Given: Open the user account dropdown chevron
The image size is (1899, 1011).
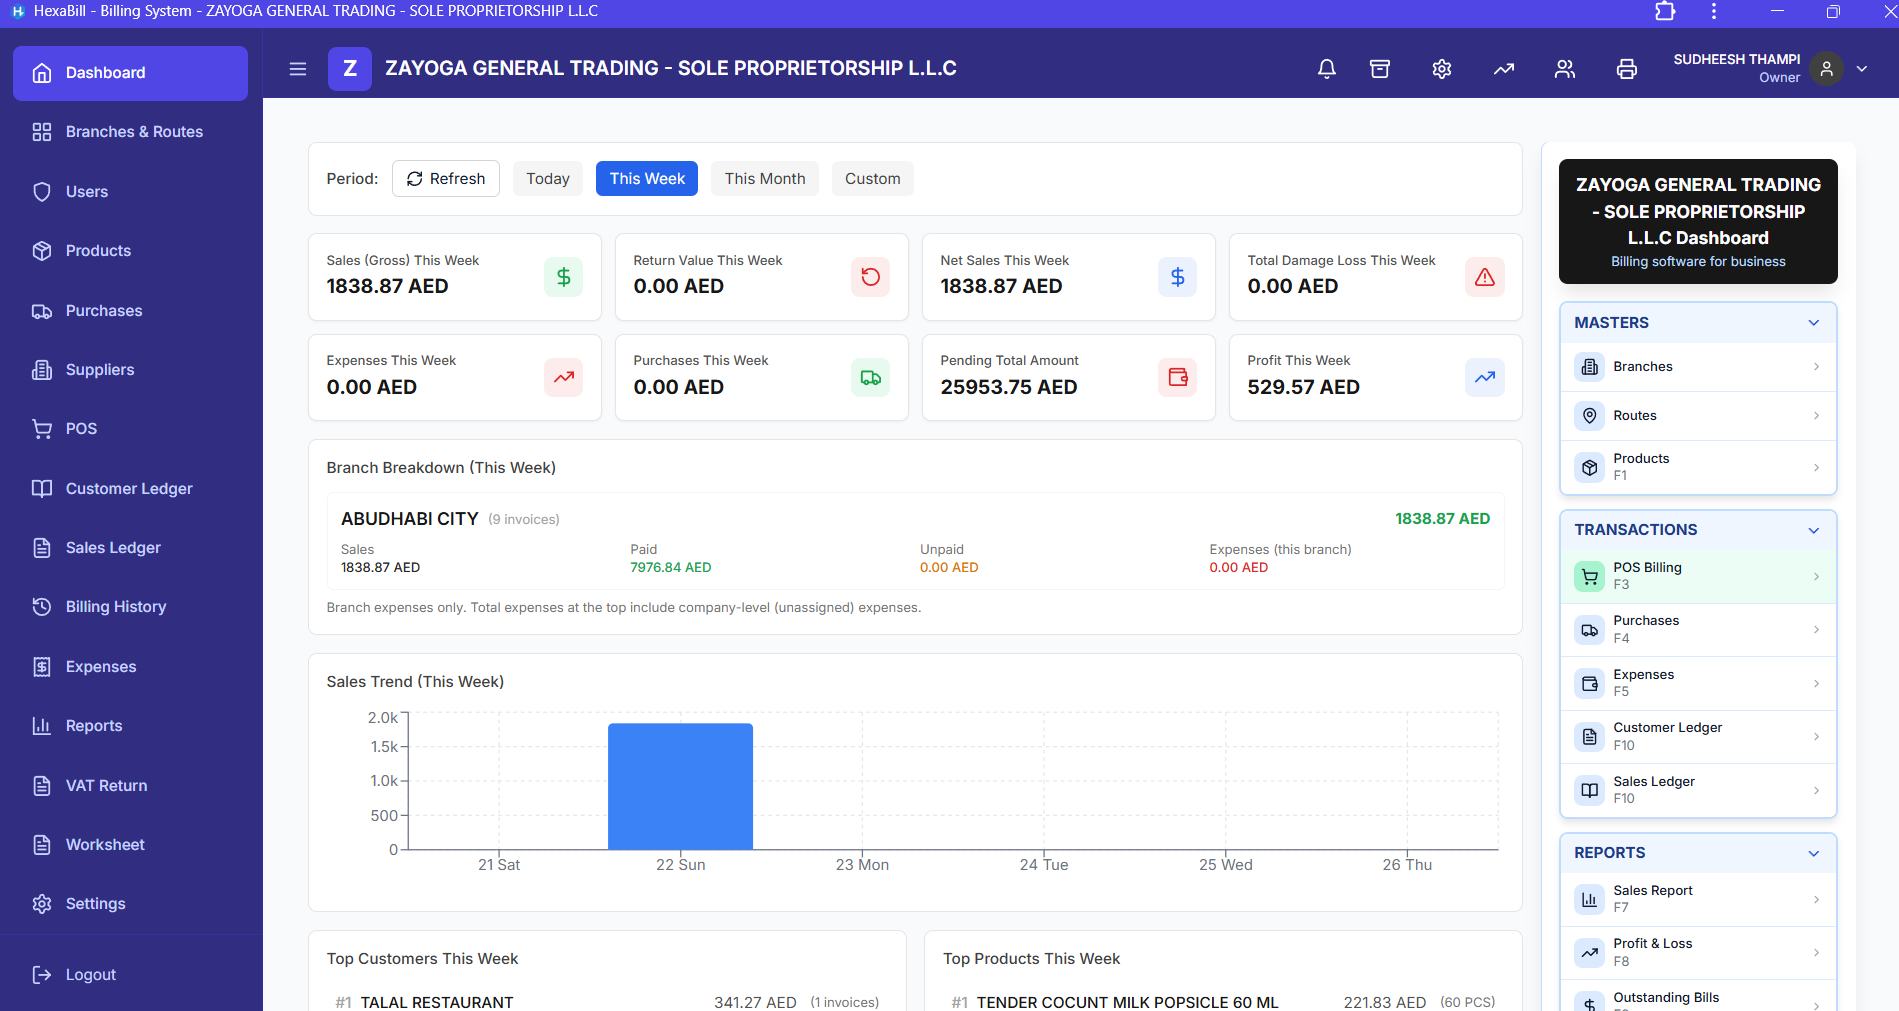Looking at the screenshot, I should click(1862, 69).
